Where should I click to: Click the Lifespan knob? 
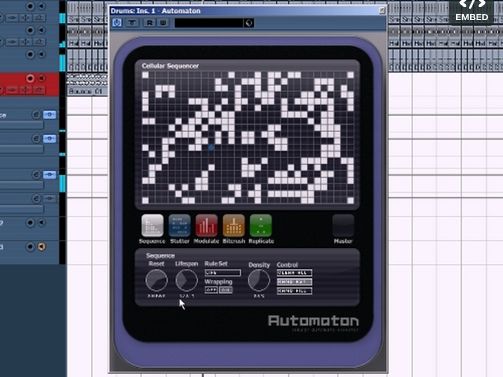pyautogui.click(x=186, y=280)
